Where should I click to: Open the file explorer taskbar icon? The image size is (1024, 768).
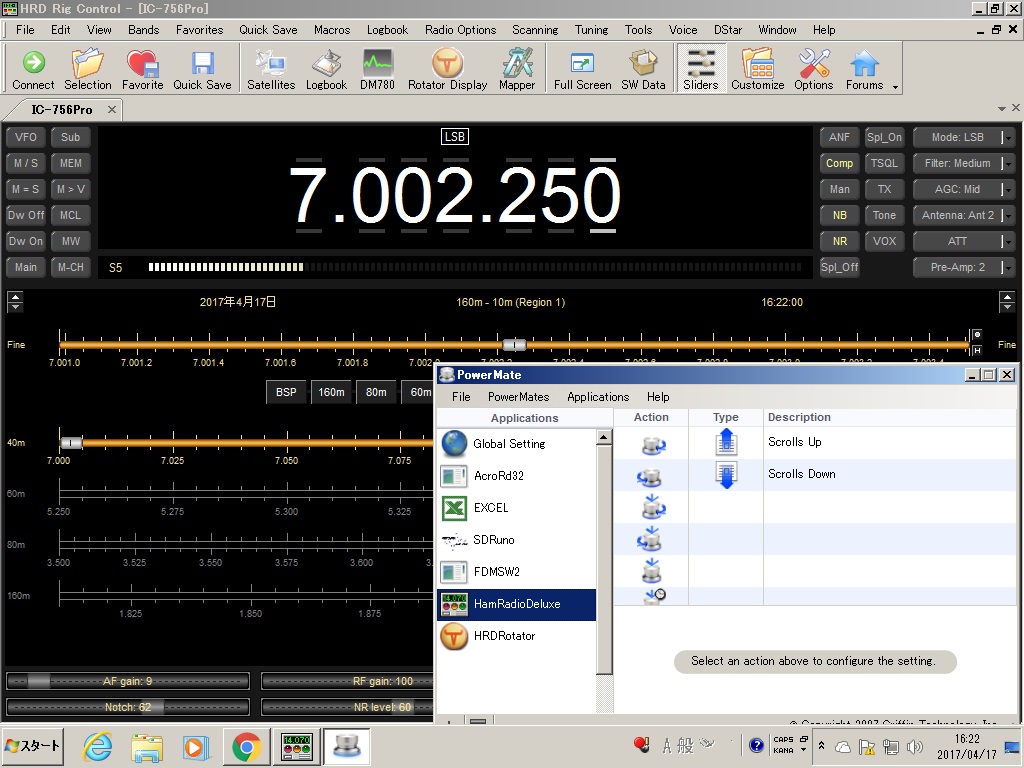[x=146, y=747]
